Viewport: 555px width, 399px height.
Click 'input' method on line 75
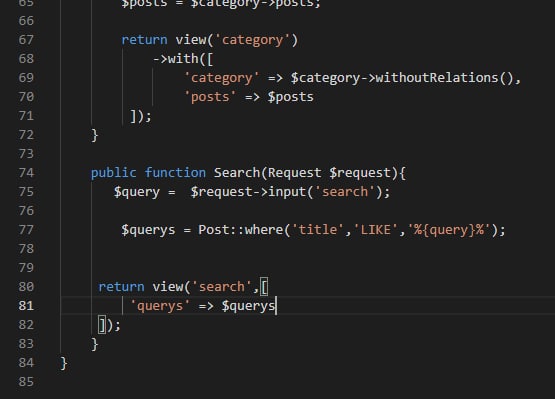click(287, 192)
